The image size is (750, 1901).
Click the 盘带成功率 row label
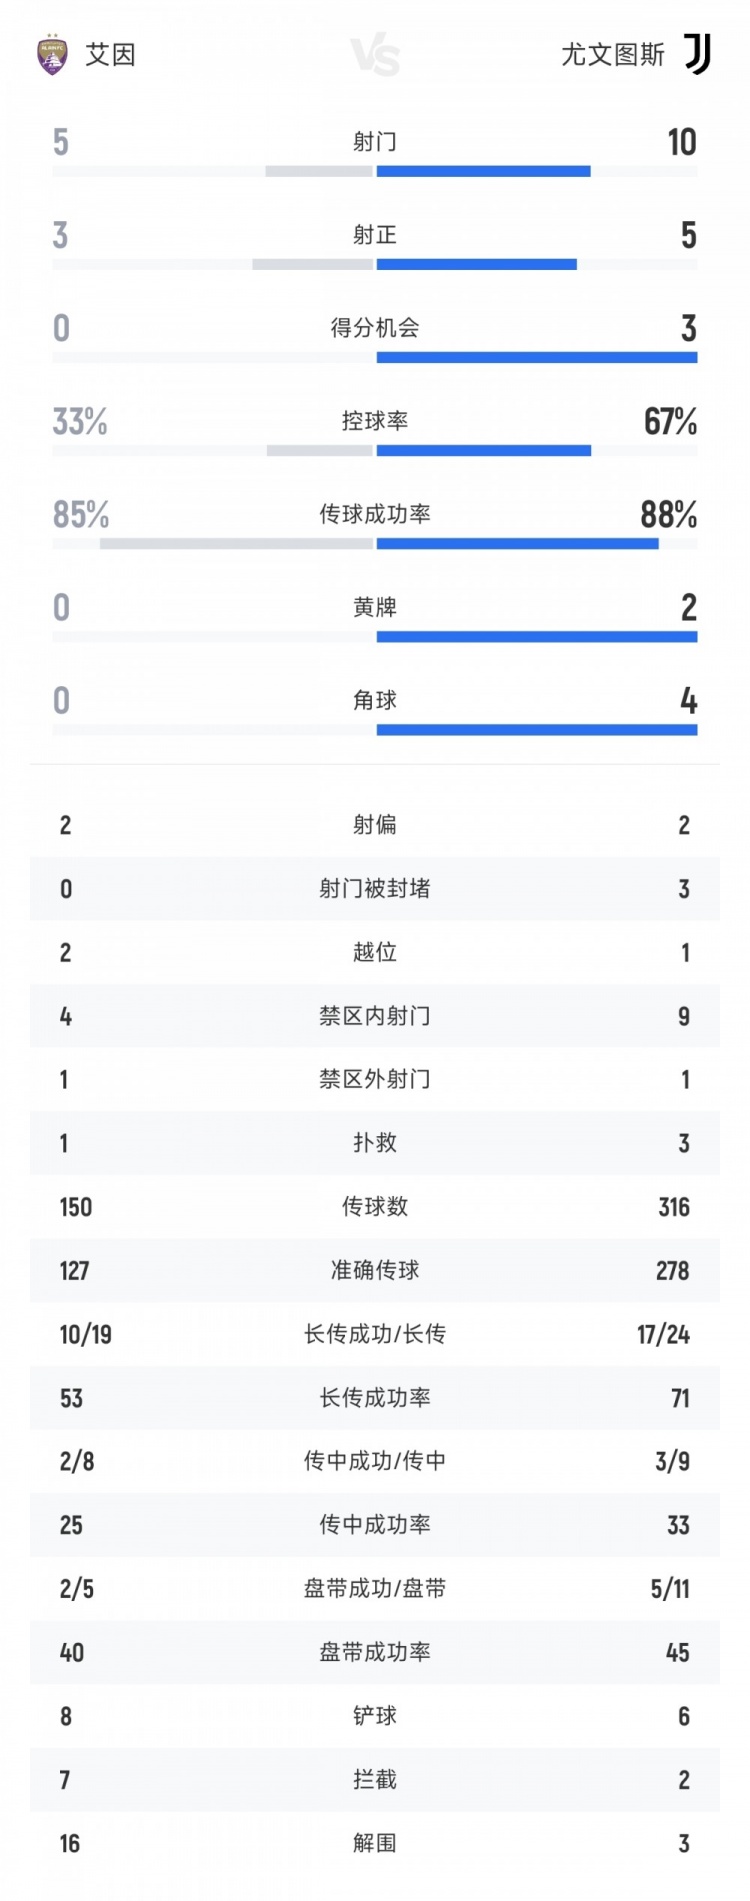(375, 1652)
